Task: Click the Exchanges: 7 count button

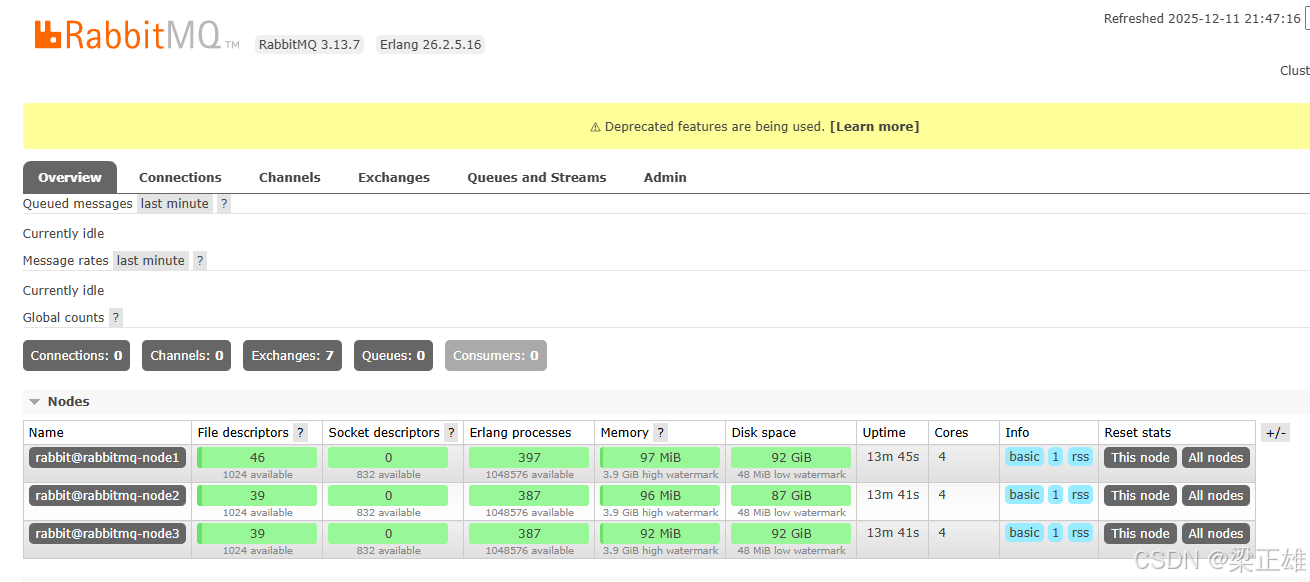Action: click(x=292, y=355)
